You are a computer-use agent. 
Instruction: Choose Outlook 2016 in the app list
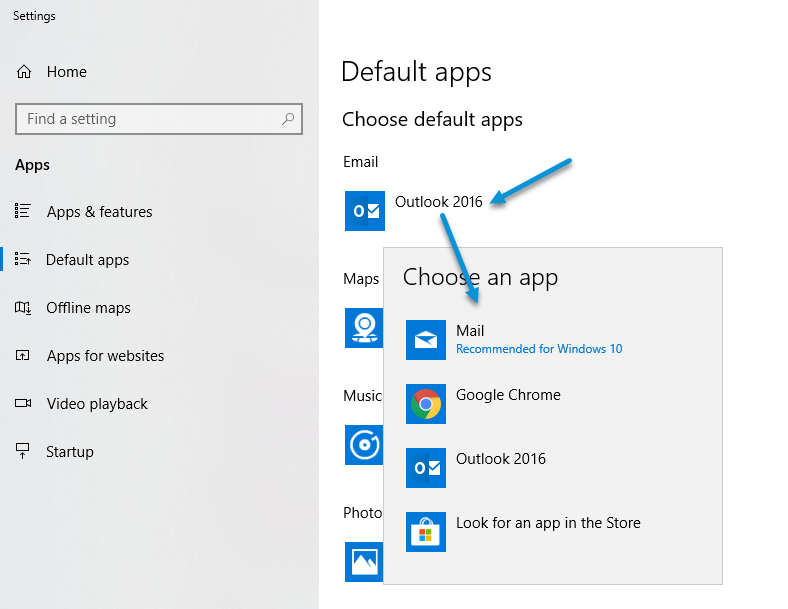coord(553,468)
